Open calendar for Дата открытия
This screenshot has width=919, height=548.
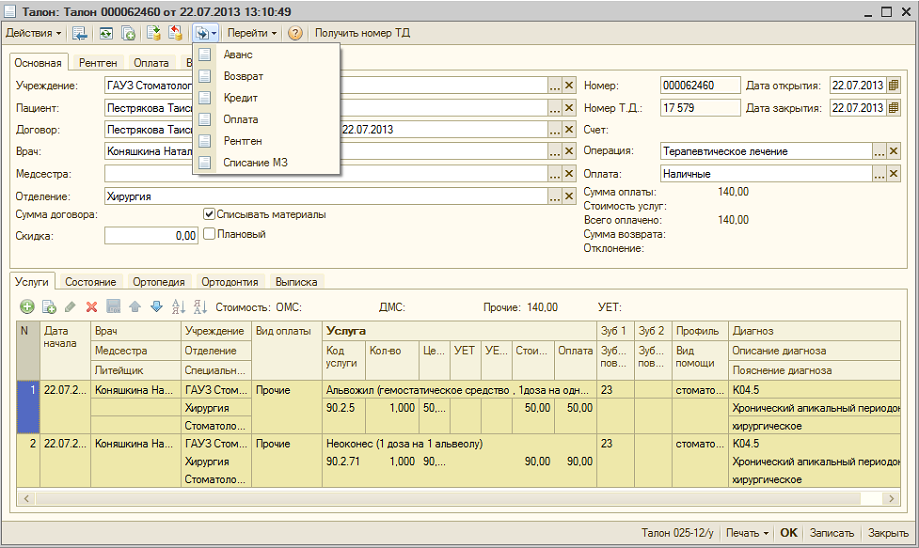[x=894, y=85]
